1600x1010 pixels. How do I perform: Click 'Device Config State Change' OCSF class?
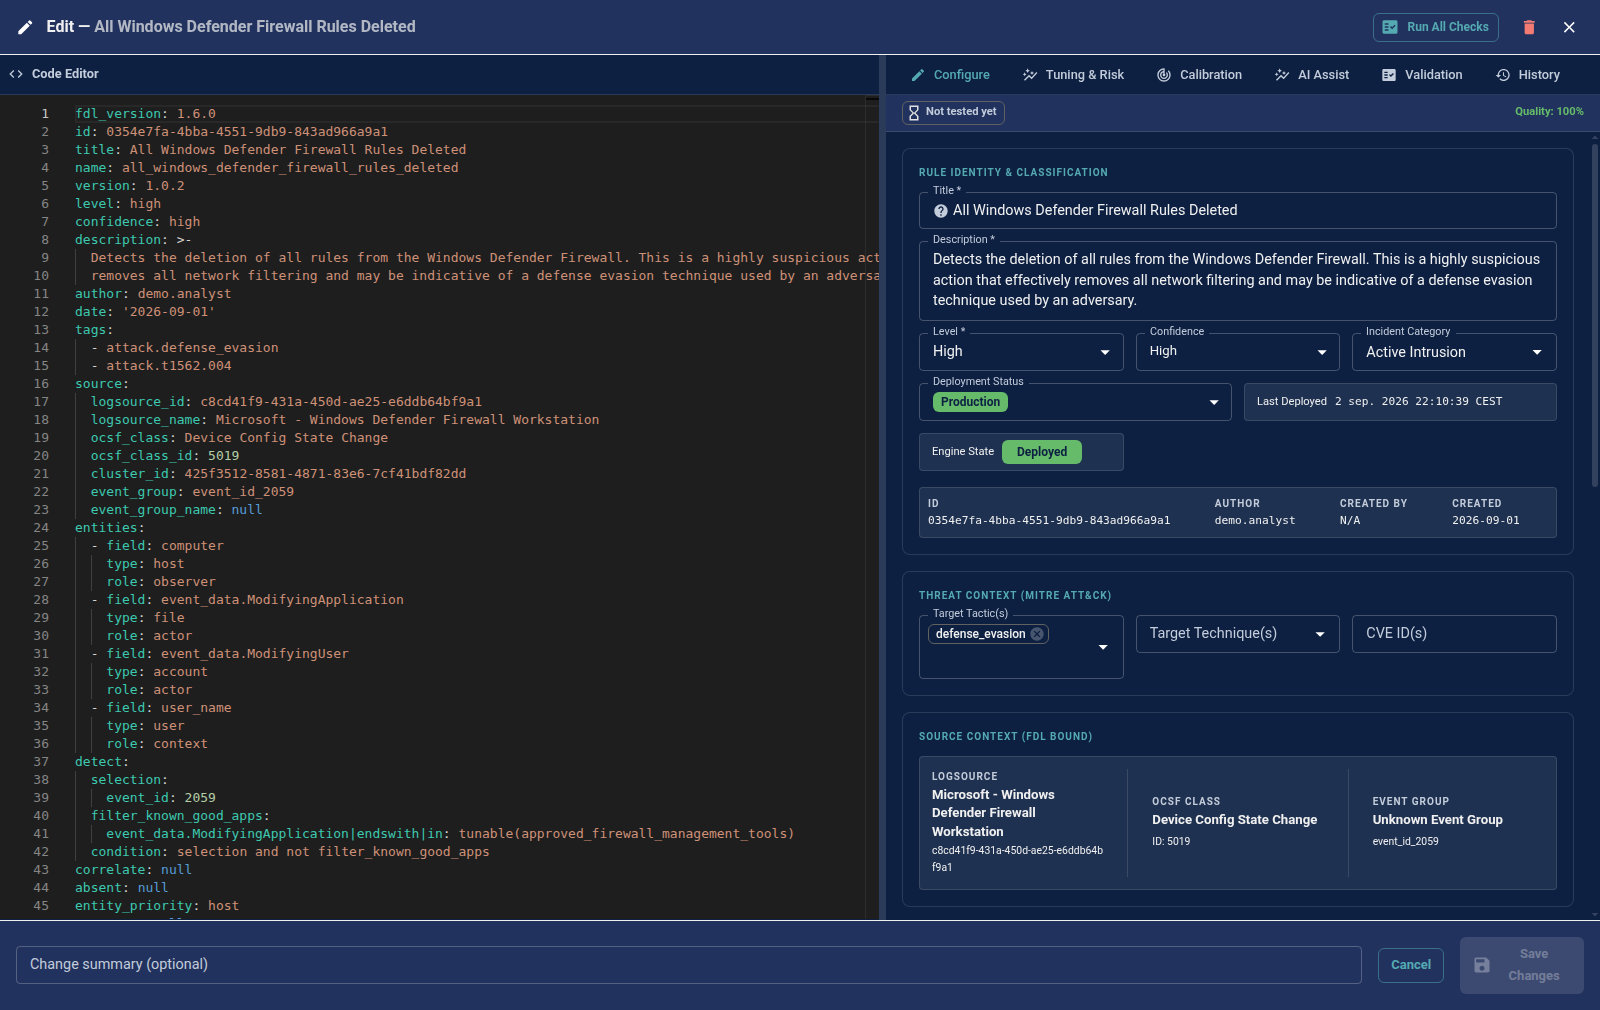(1234, 820)
